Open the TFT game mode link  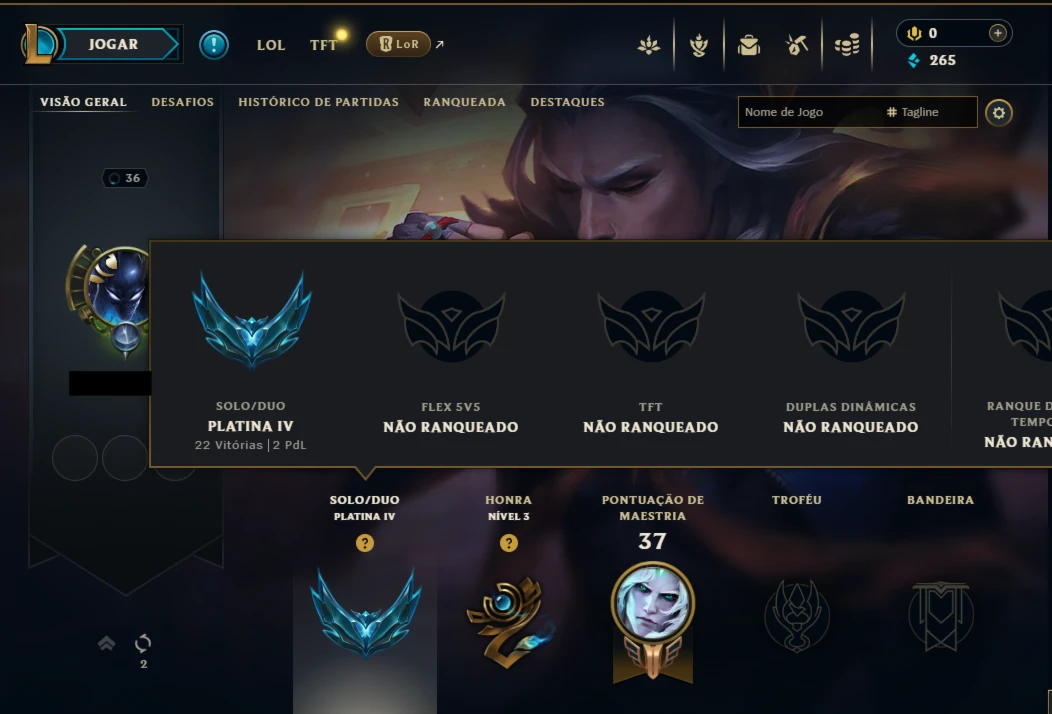pyautogui.click(x=323, y=45)
